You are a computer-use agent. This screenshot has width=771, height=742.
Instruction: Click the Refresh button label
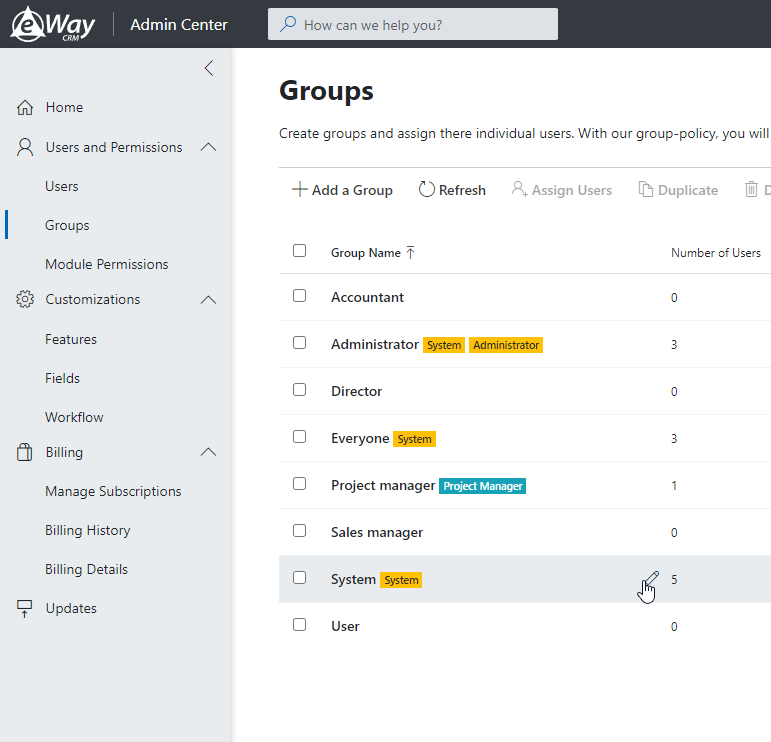(462, 190)
